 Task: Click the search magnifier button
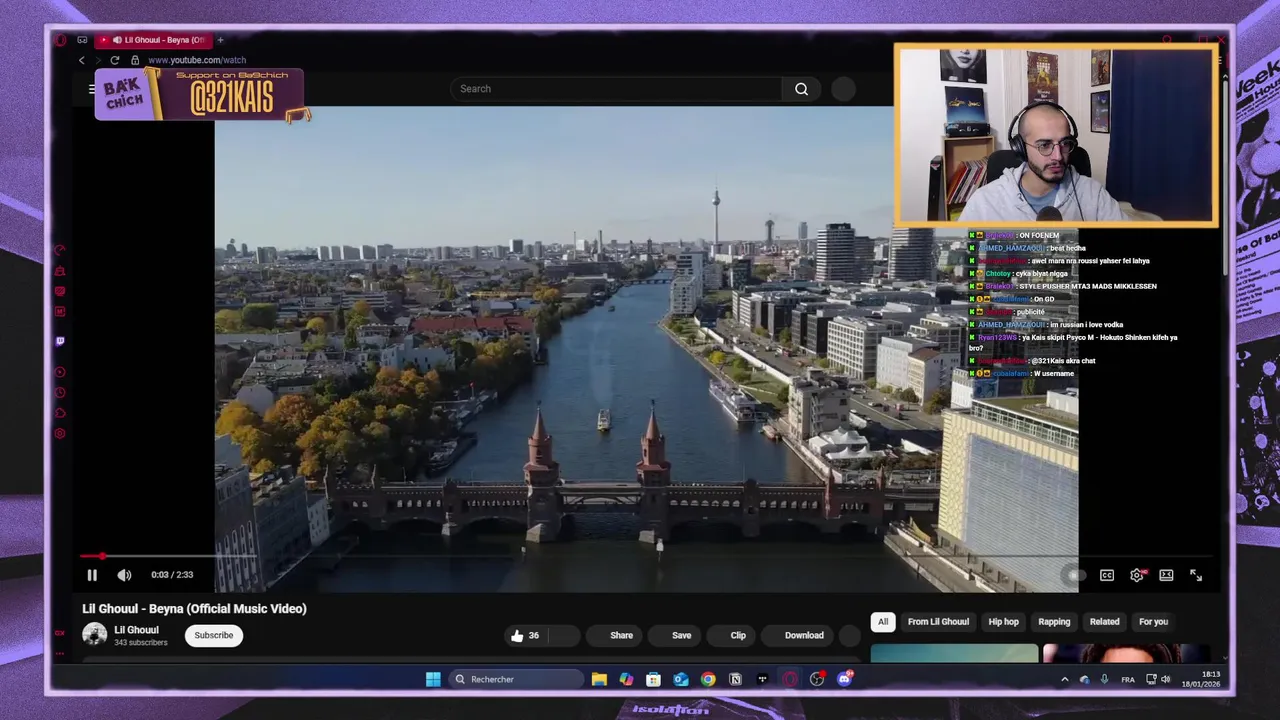801,89
